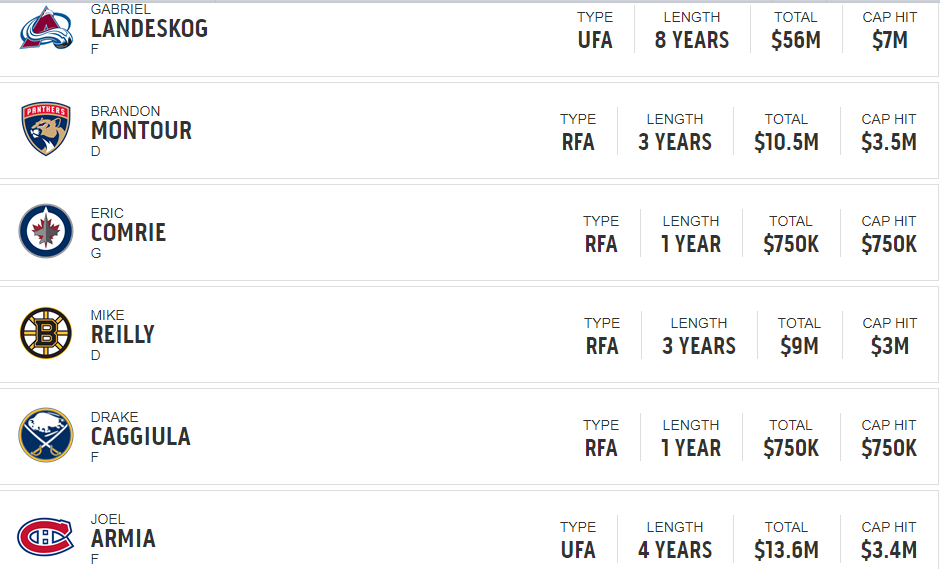The width and height of the screenshot is (940, 569).
Task: Click the Buffalo Sabres team logo
Action: tap(46, 435)
